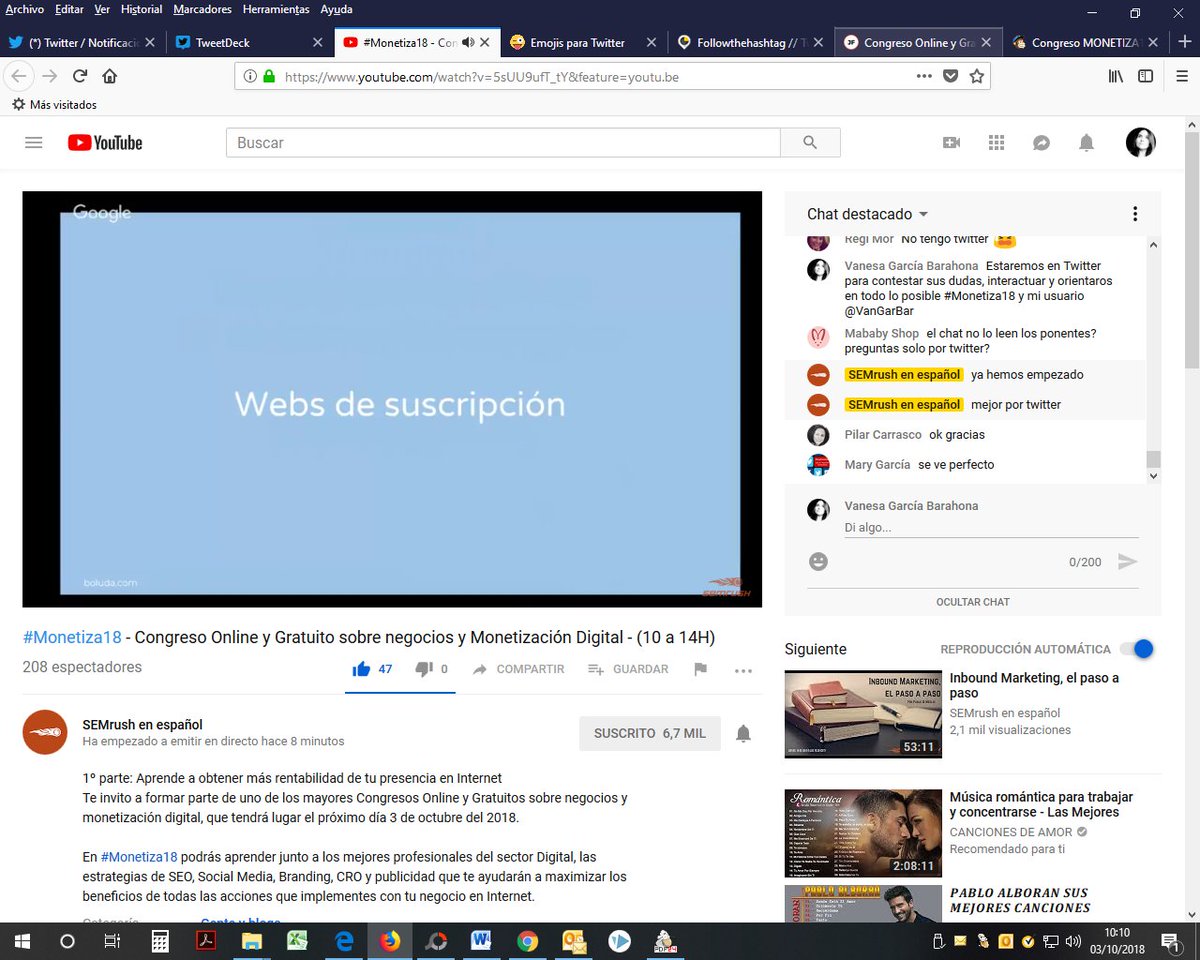Expand the Chat destacado dropdown

(x=868, y=214)
